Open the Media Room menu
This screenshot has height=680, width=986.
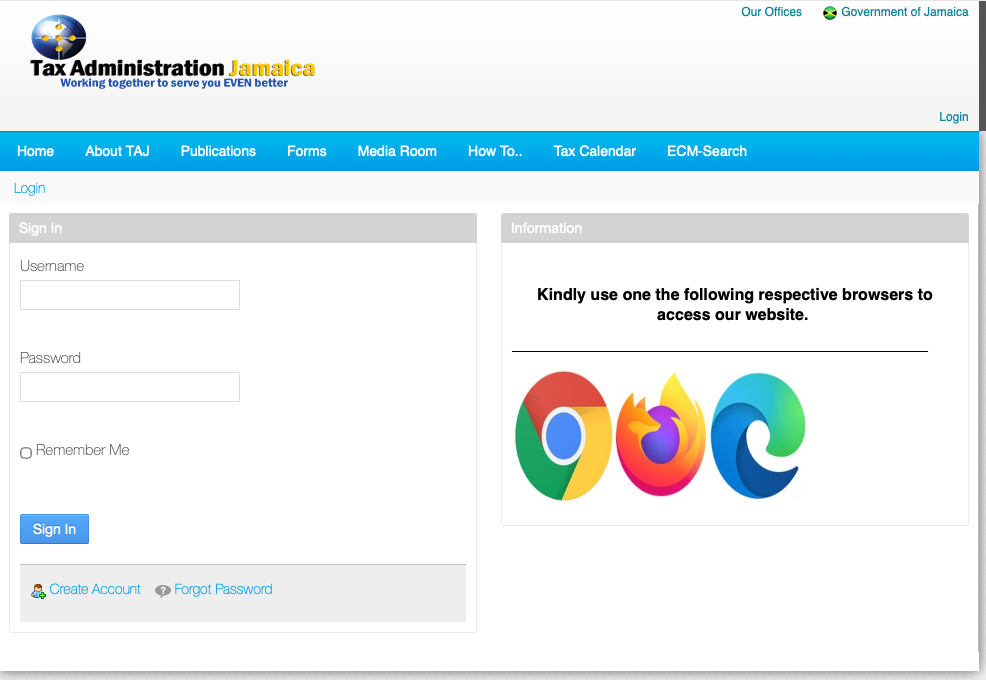[397, 151]
